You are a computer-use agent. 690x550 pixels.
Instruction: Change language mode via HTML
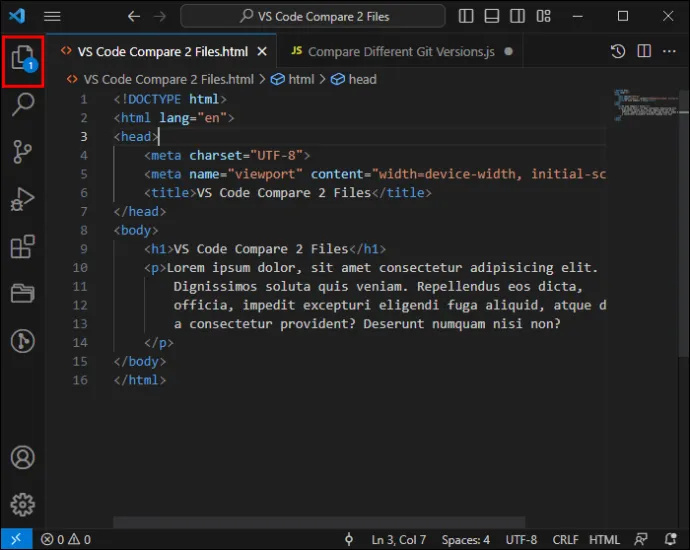tap(604, 539)
